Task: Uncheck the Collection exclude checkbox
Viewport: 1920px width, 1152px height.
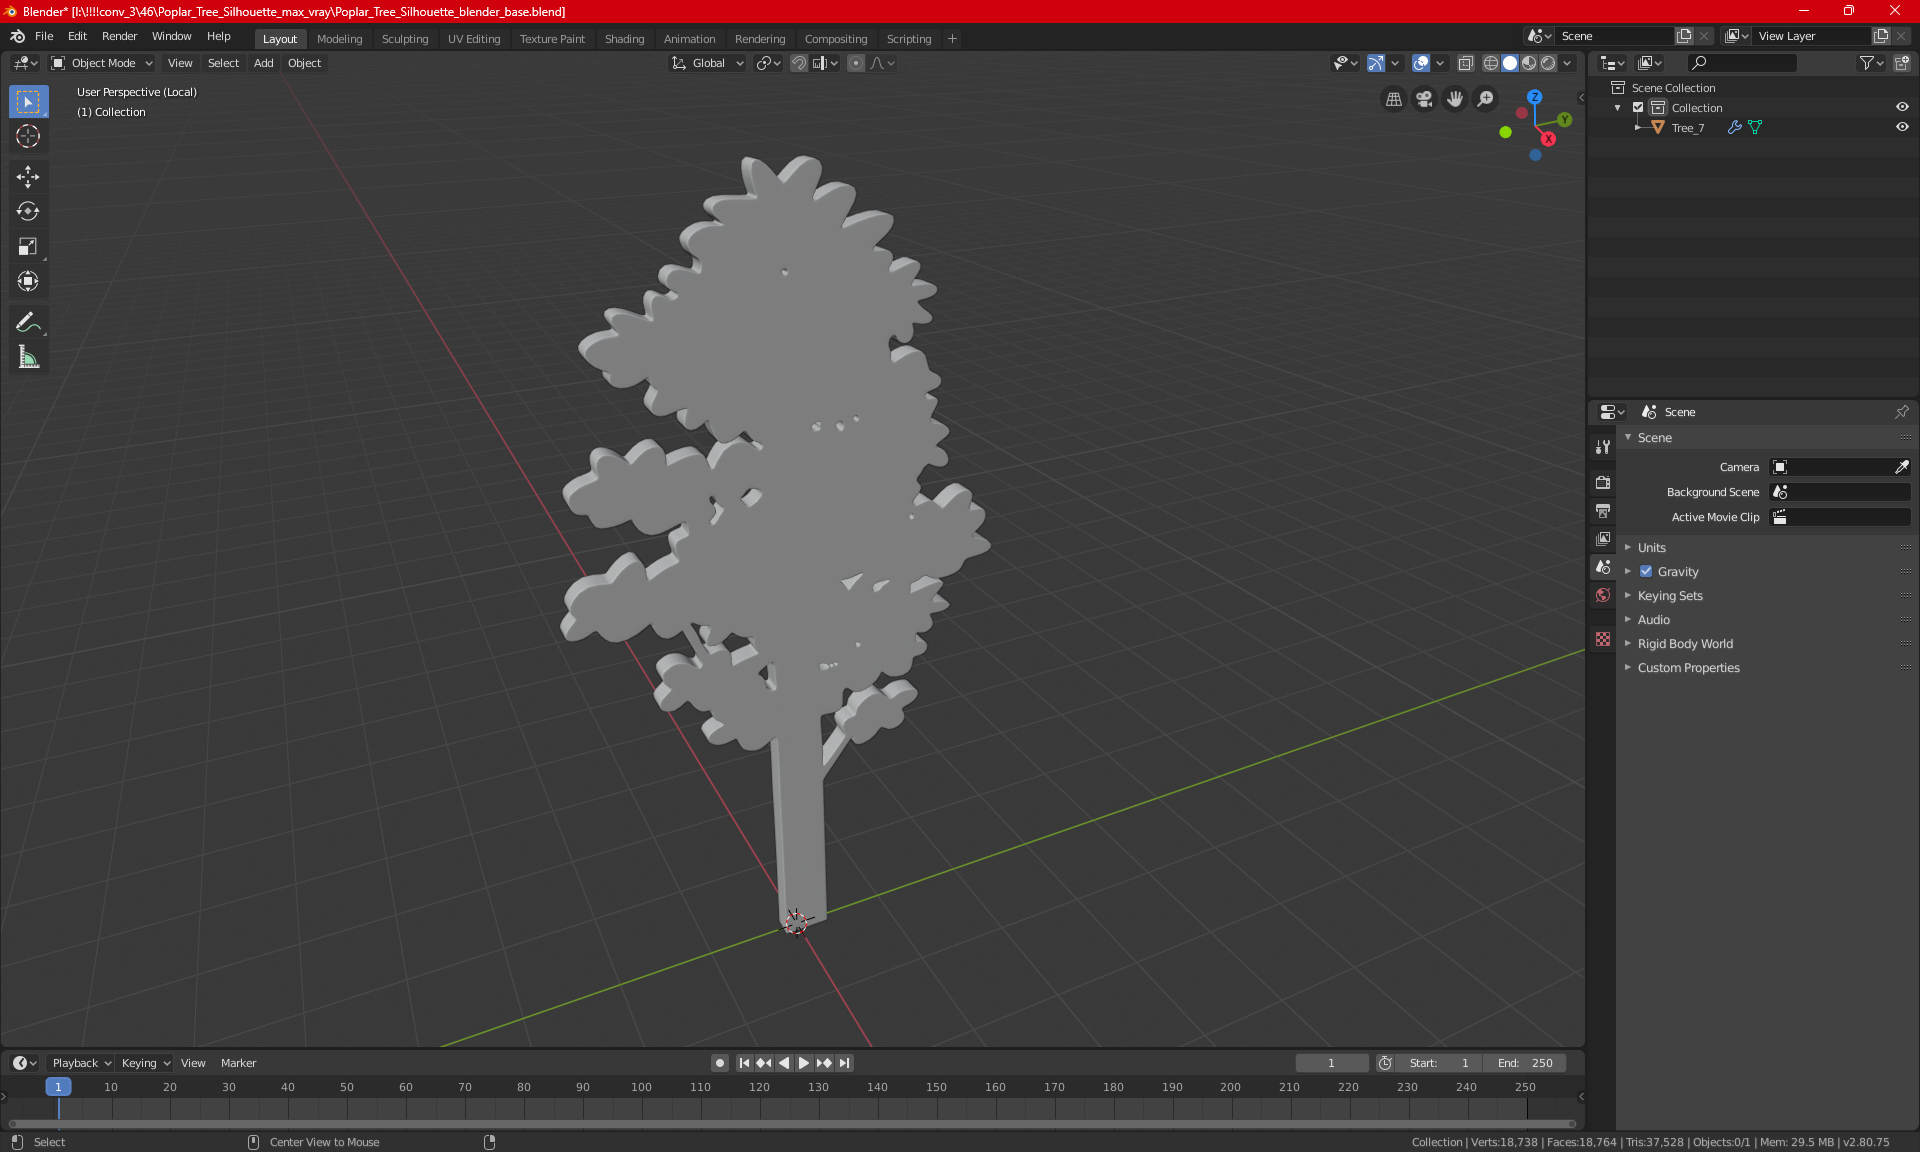Action: (1638, 107)
